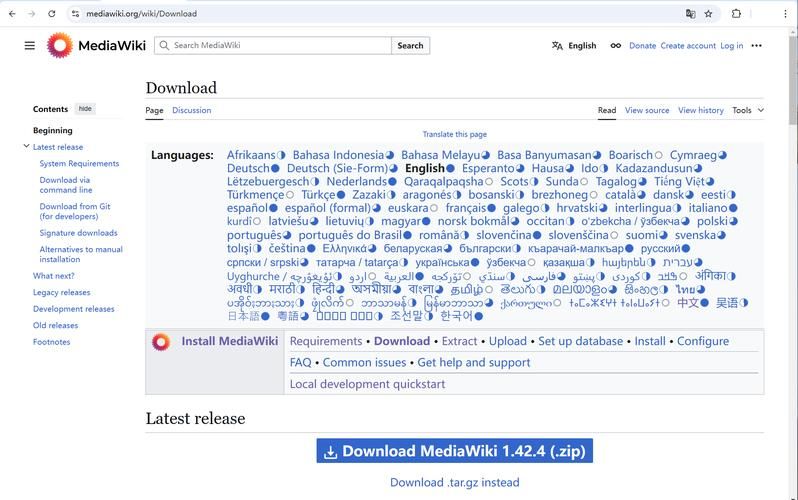Image resolution: width=798 pixels, height=500 pixels.
Task: Click the address bar URL
Action: 141,14
